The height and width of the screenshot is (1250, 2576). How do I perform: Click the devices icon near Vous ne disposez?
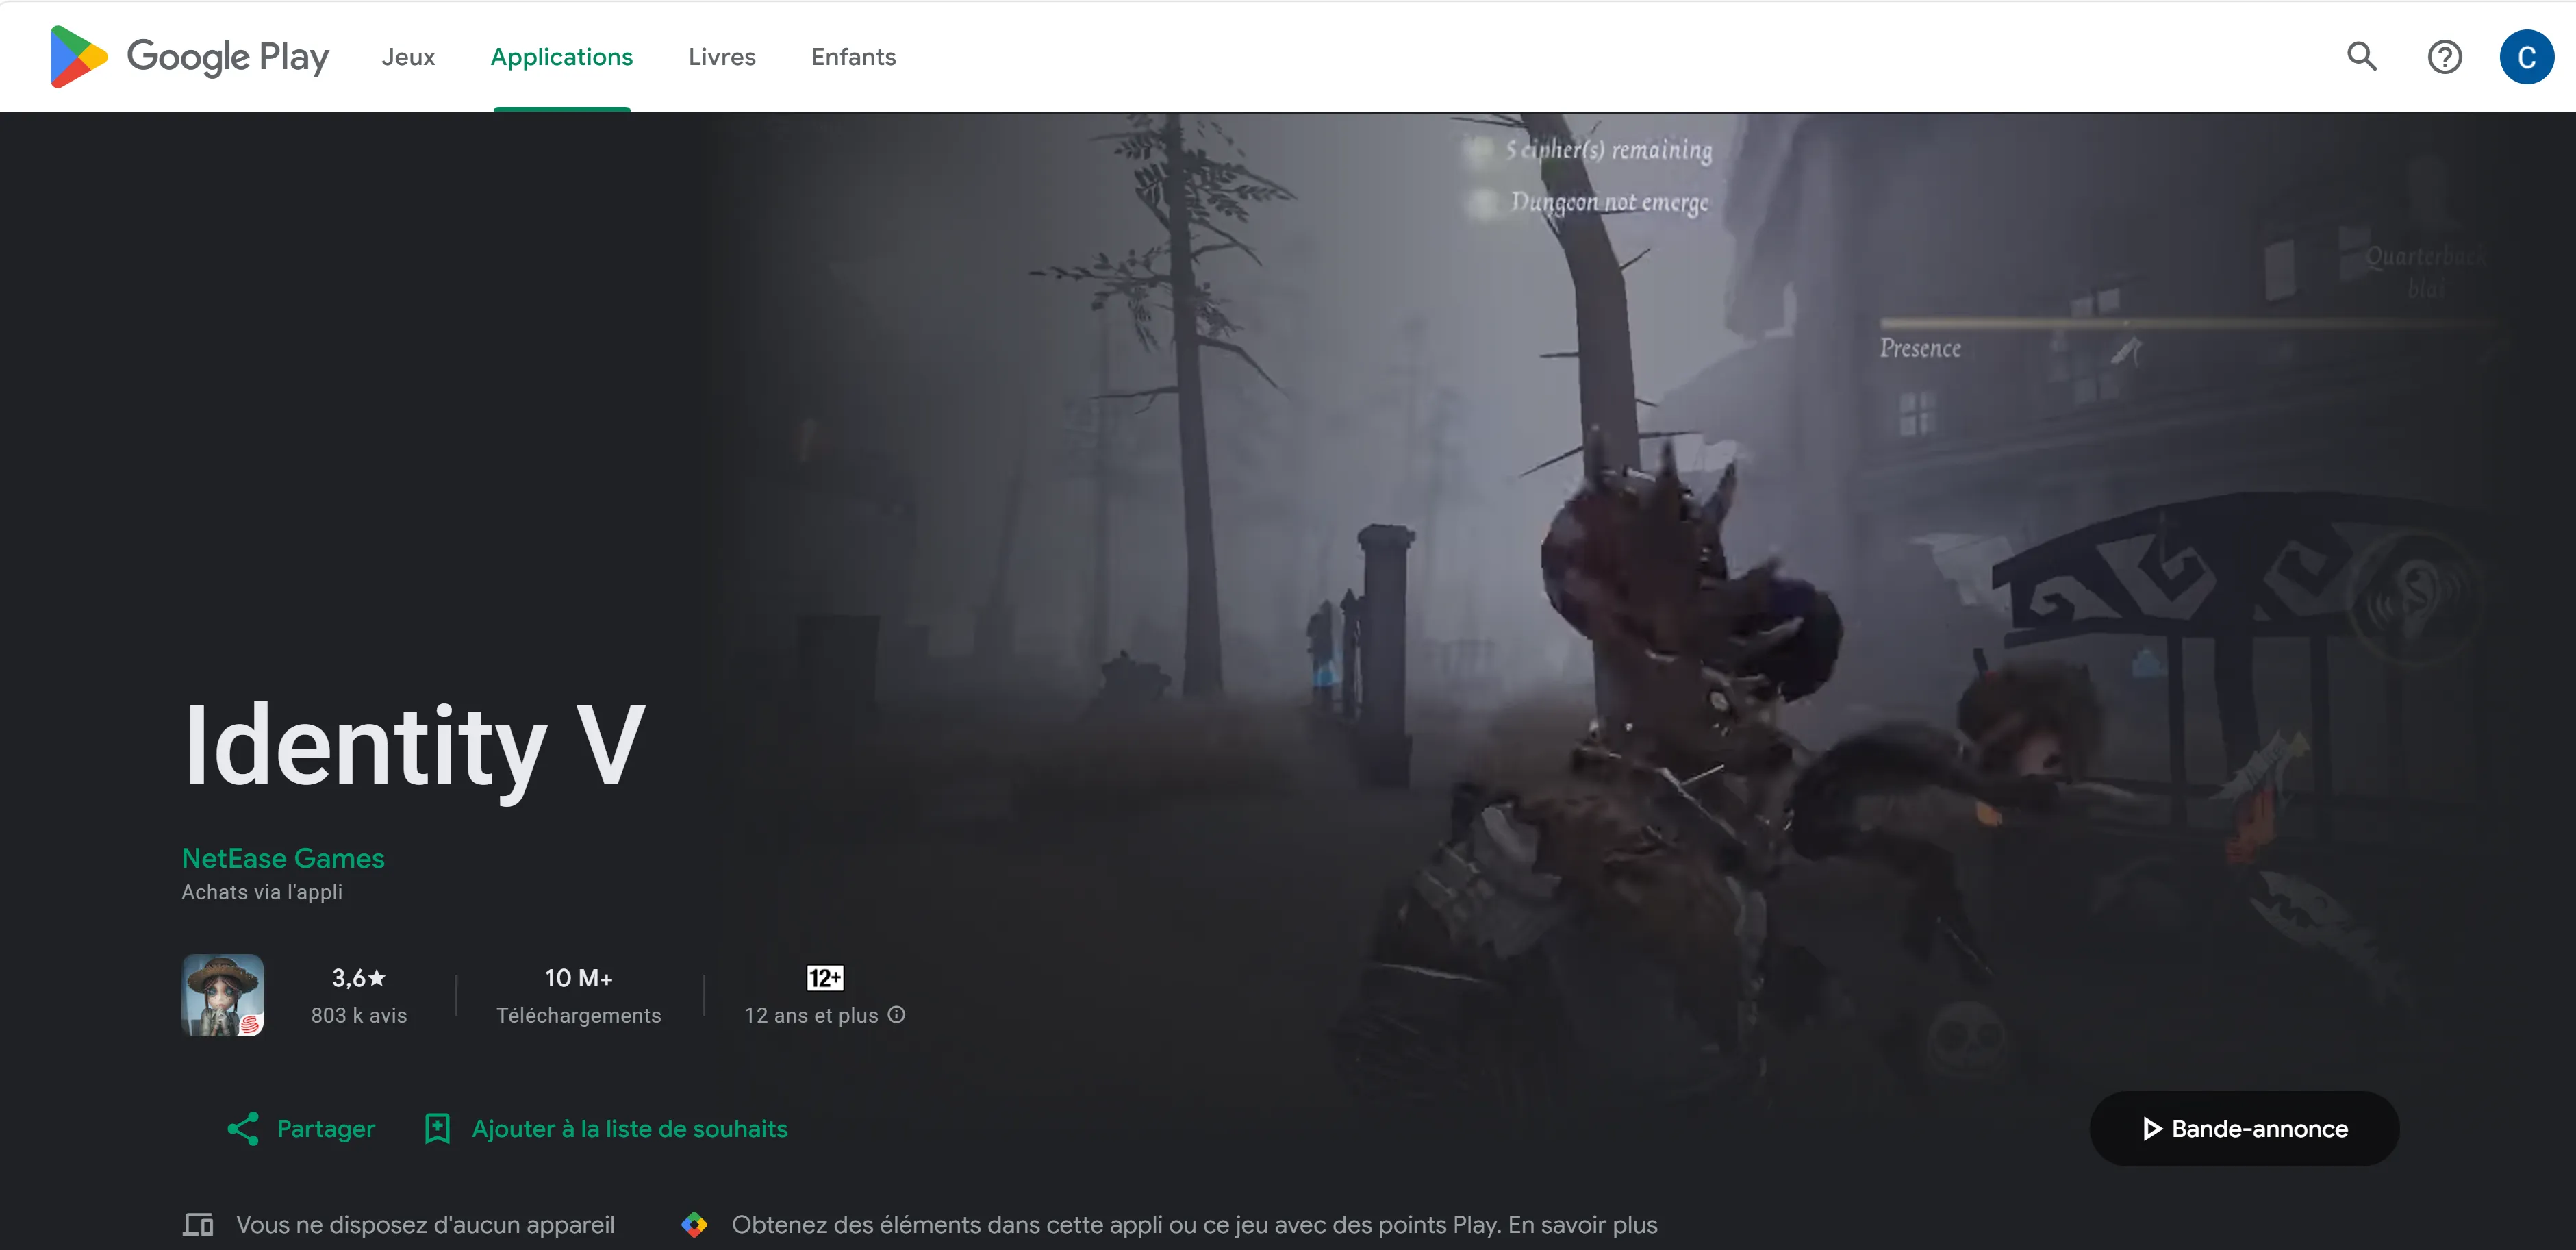click(x=198, y=1225)
